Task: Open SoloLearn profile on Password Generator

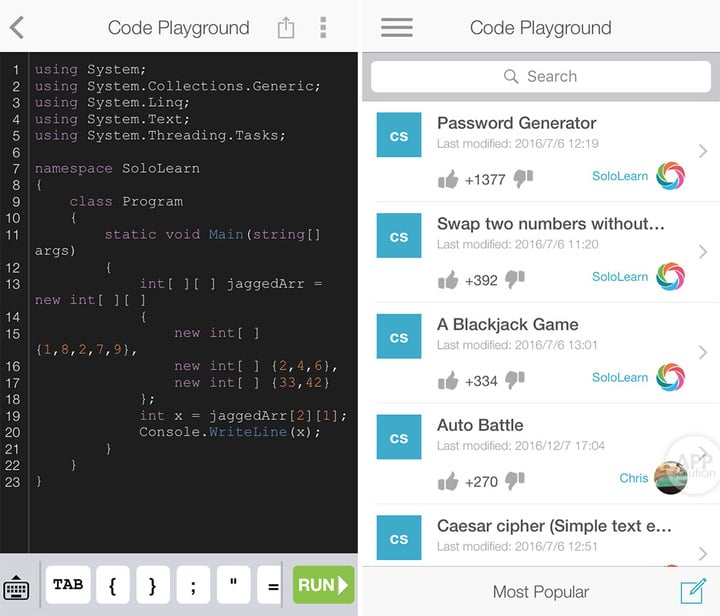Action: (620, 176)
